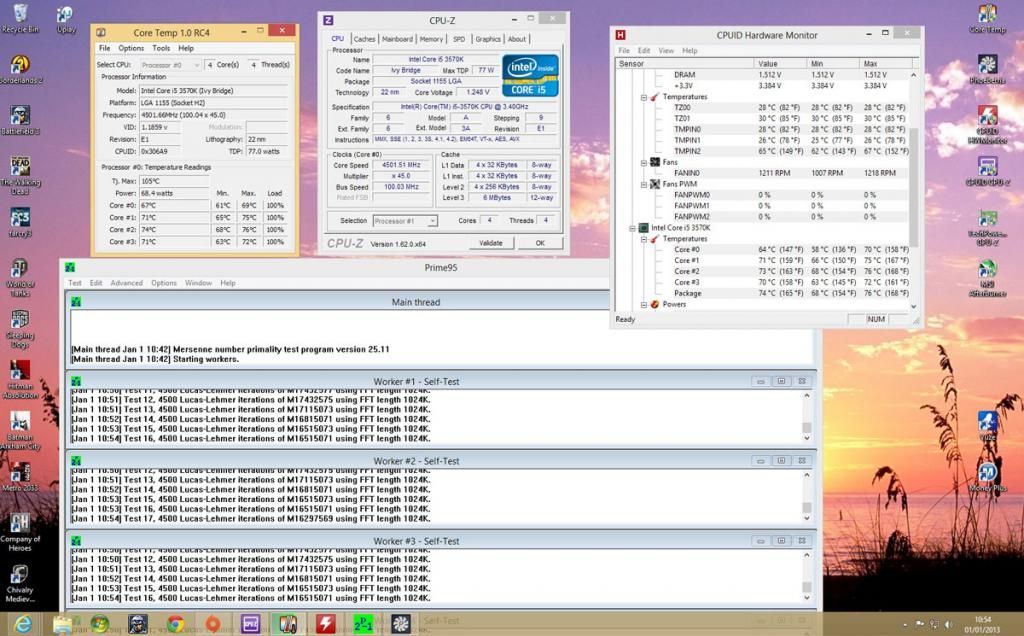The image size is (1024, 636).
Task: Launch the Uplay desktop shortcut
Action: tap(65, 15)
